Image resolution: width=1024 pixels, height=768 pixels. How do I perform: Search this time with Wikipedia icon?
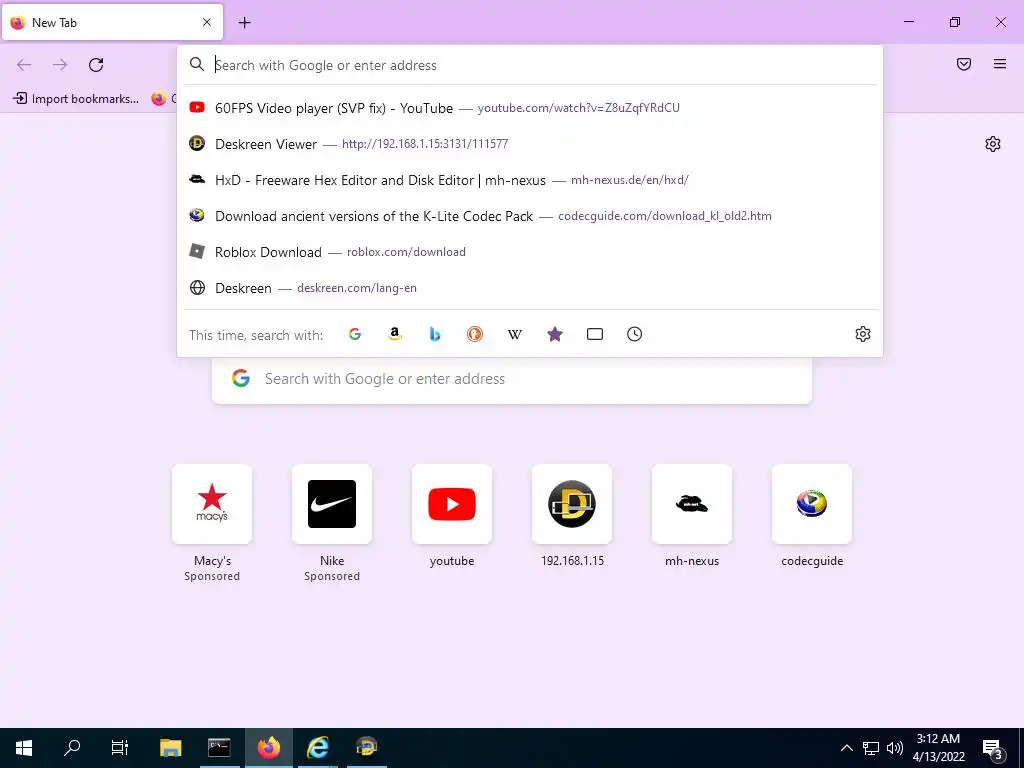point(515,334)
